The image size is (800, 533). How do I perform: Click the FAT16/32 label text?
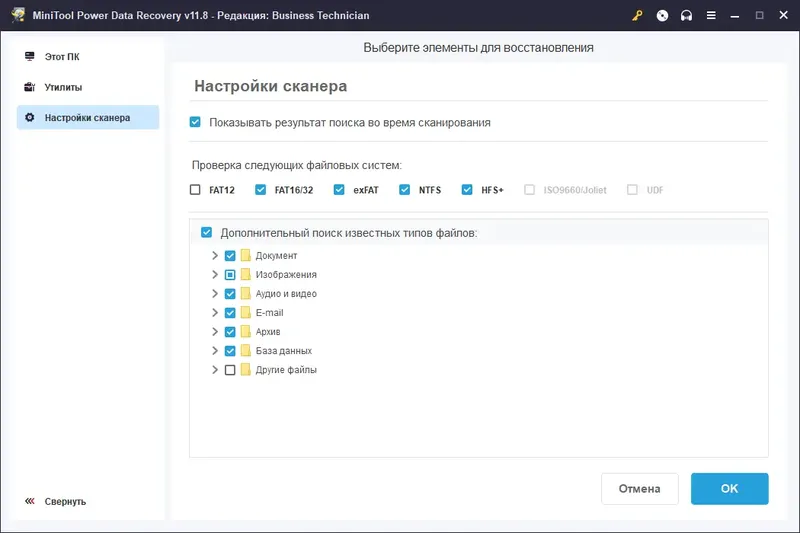pos(294,190)
